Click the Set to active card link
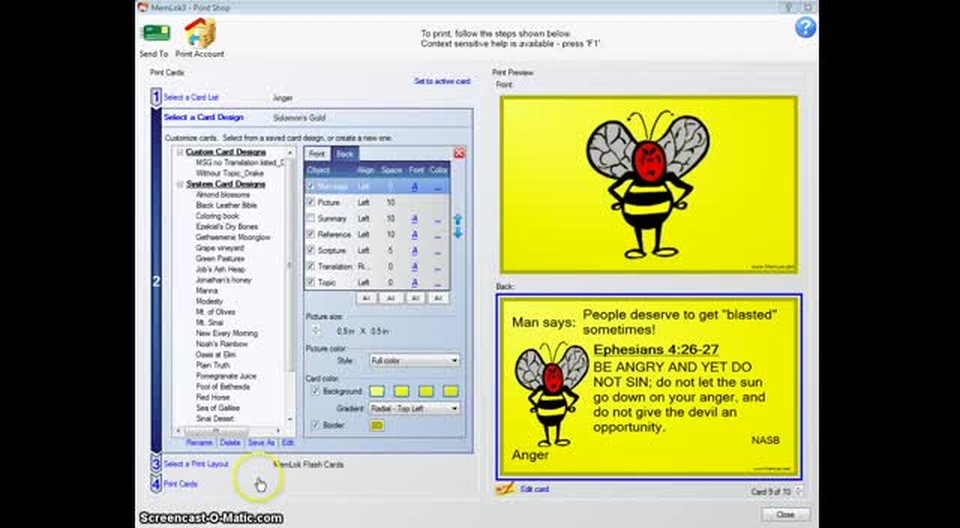The height and width of the screenshot is (528, 960). tap(442, 81)
